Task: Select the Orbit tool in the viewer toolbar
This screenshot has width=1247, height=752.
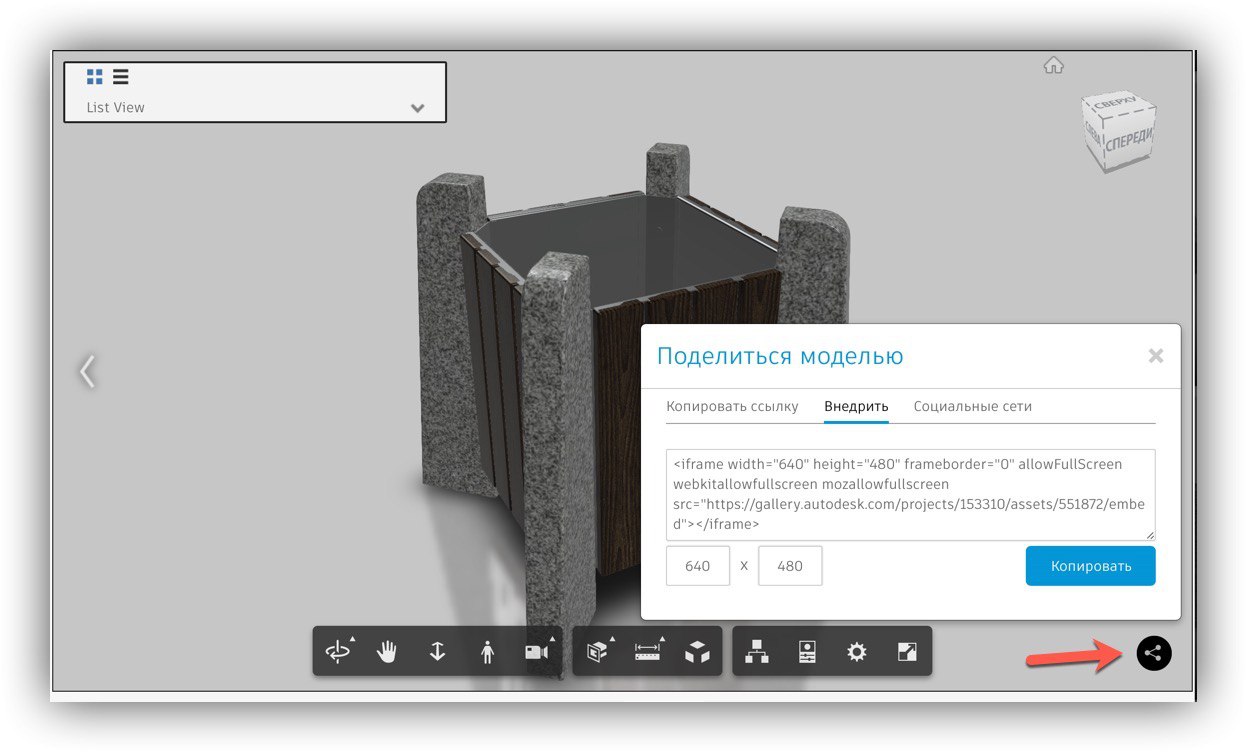Action: point(339,652)
